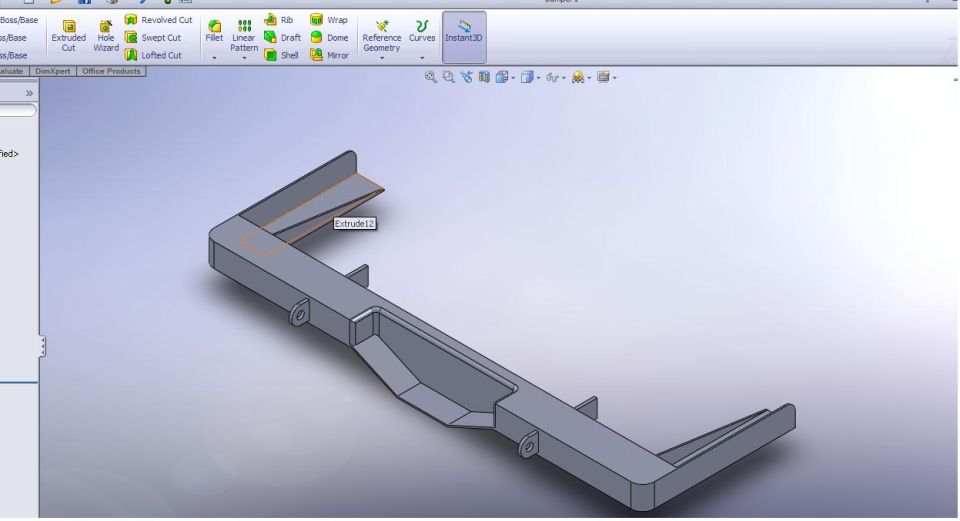Click the View Orientation cube icon
This screenshot has width=960, height=521.
[502, 77]
